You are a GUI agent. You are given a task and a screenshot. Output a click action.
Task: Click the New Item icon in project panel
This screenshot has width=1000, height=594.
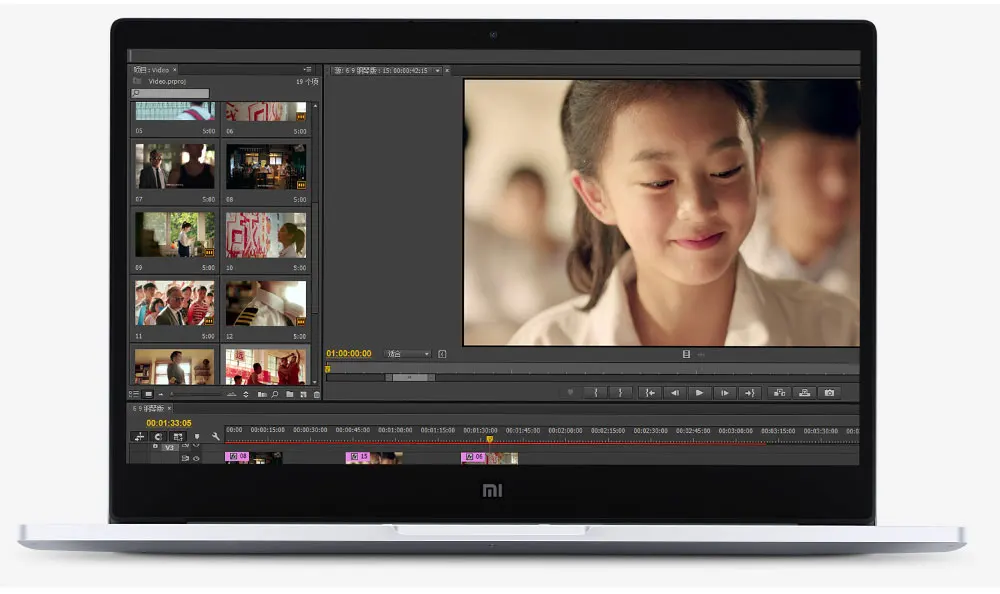304,394
